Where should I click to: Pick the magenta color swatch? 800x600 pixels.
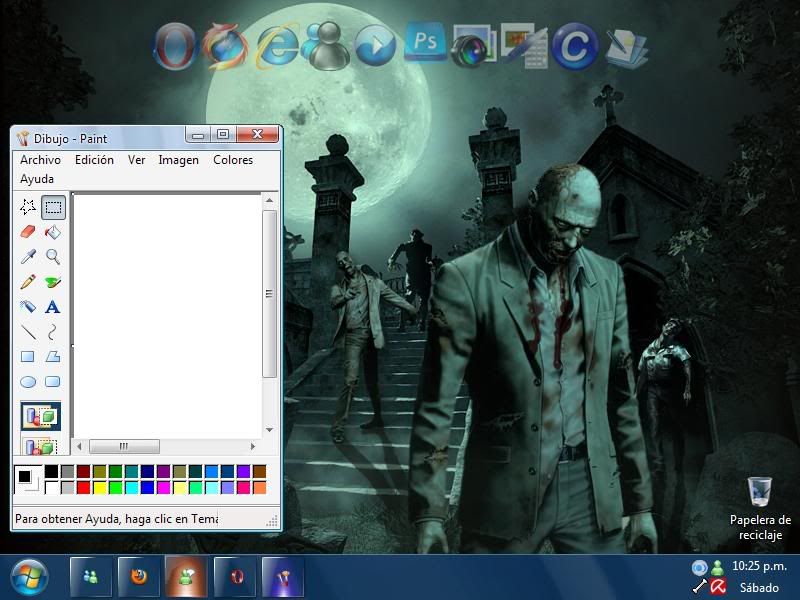[x=163, y=488]
